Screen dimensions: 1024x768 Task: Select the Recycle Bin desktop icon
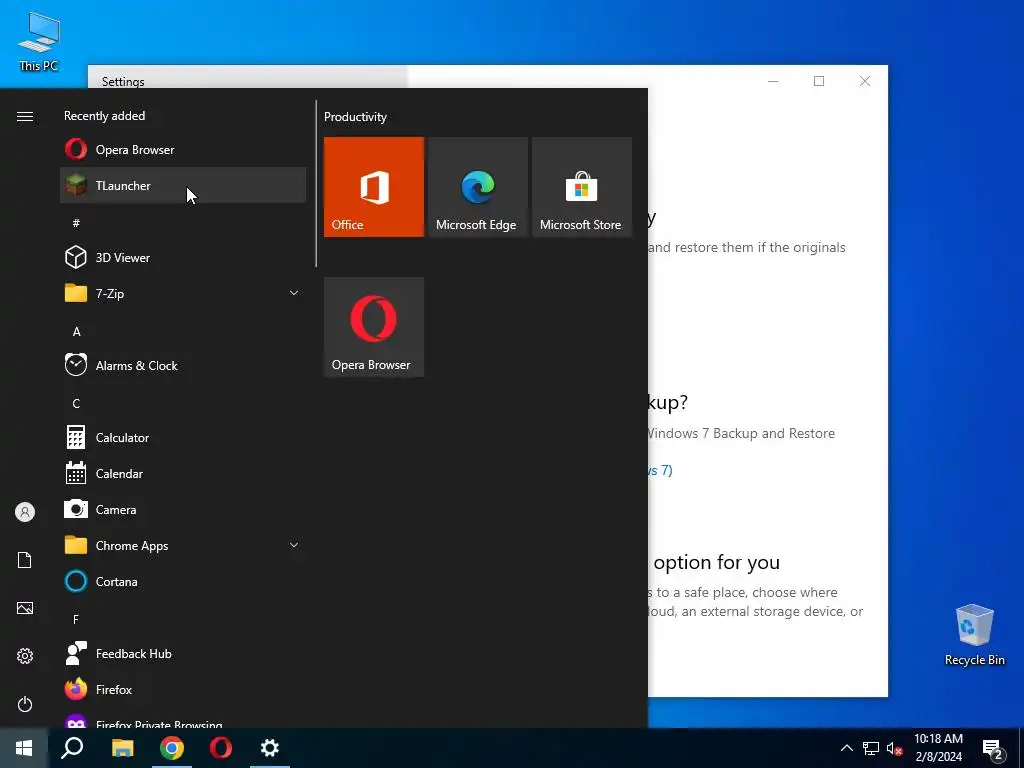click(974, 634)
